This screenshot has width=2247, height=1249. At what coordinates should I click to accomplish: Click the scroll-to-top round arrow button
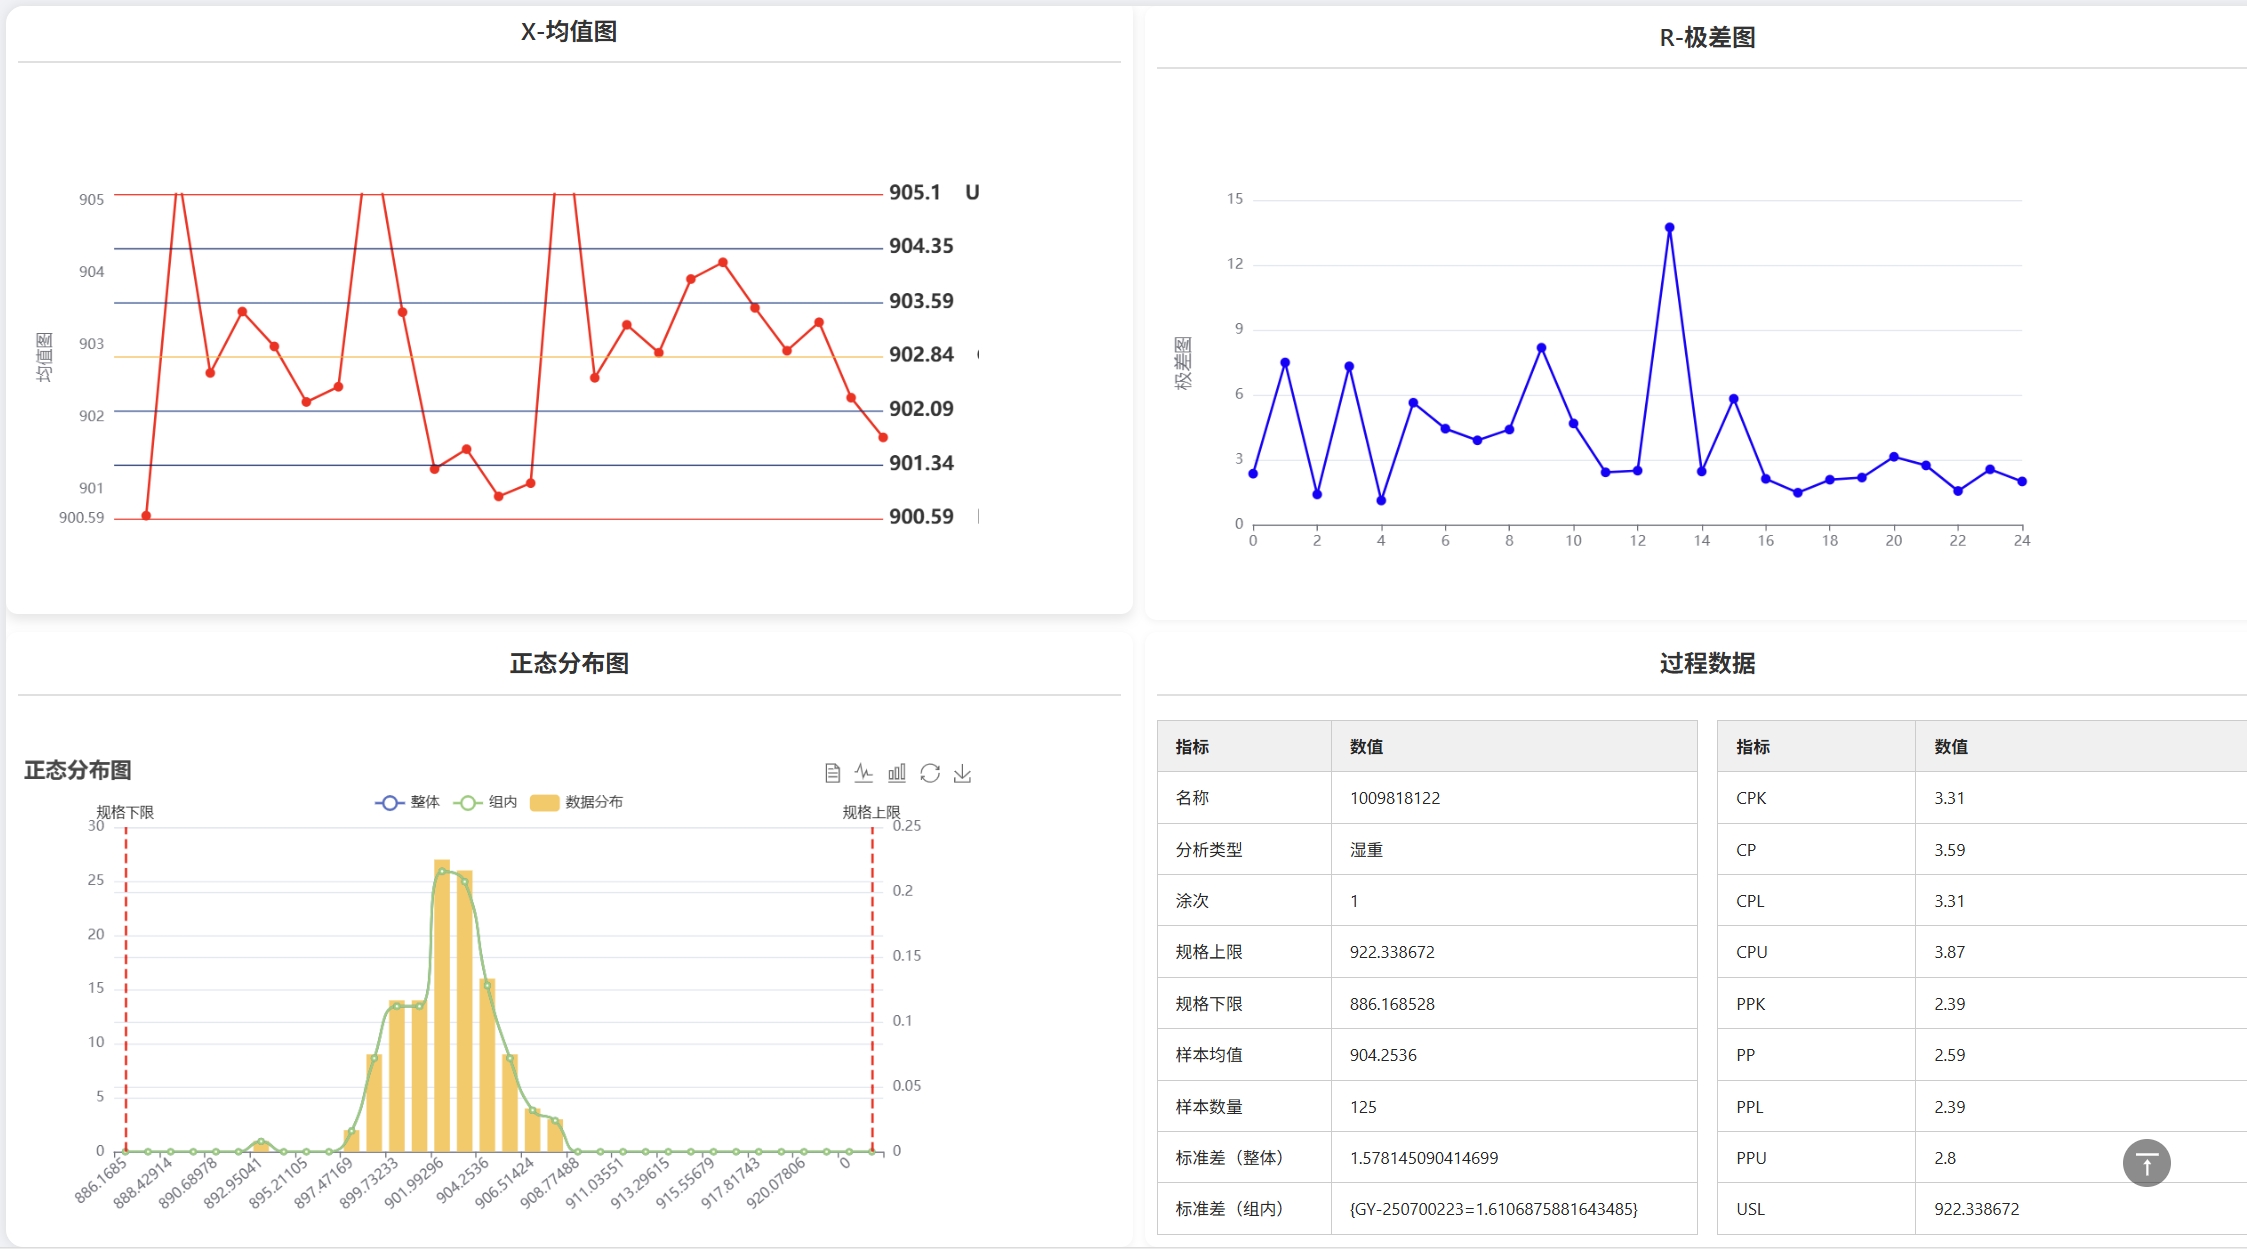tap(2146, 1163)
